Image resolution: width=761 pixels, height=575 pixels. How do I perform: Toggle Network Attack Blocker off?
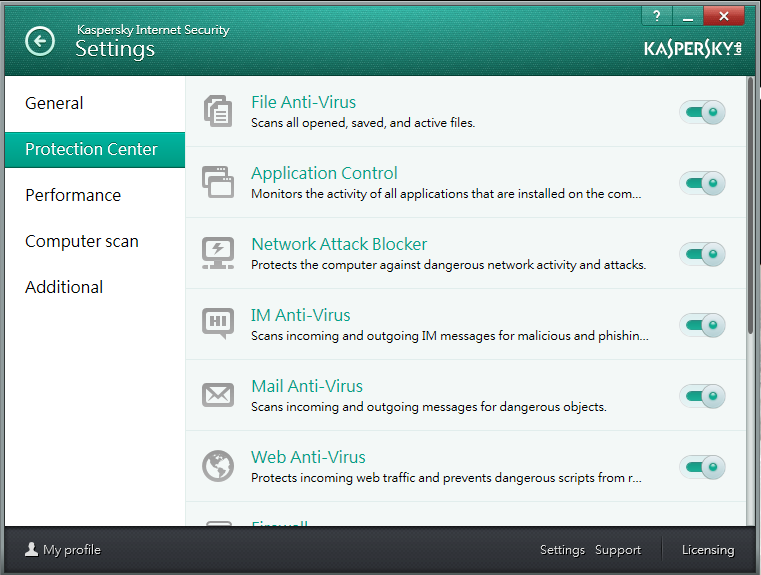702,254
